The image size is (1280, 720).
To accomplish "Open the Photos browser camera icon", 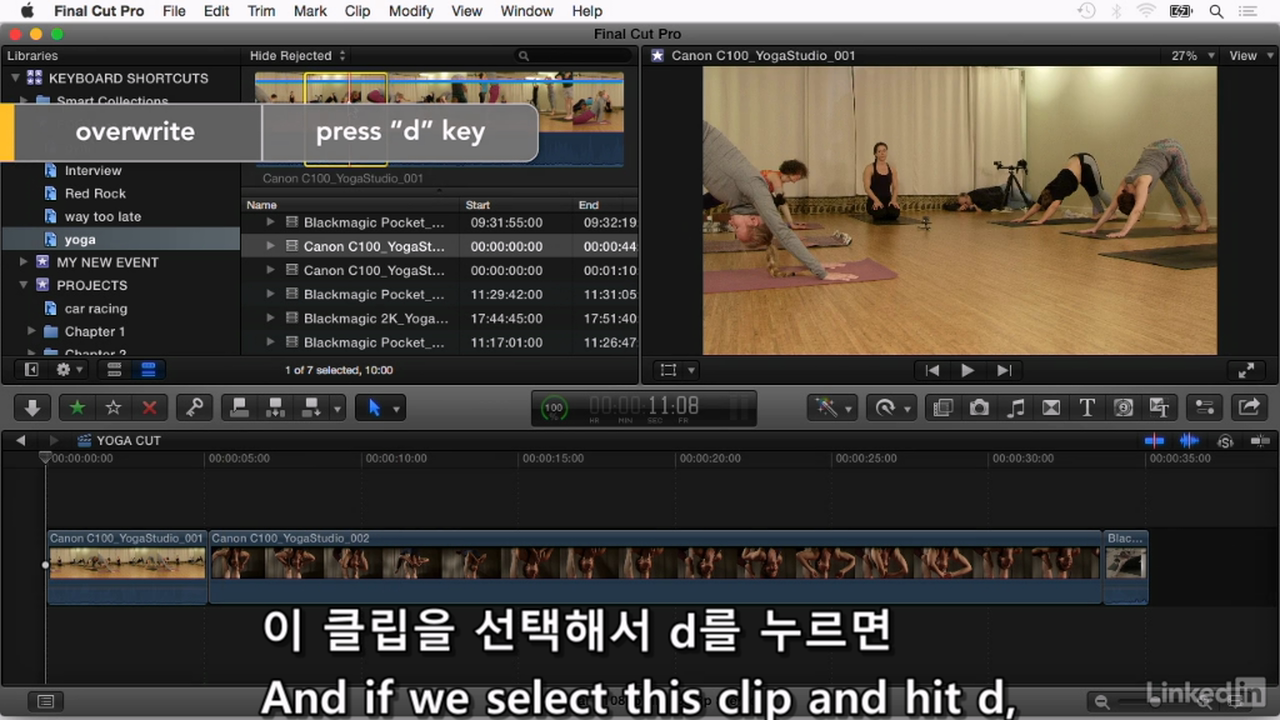I will [x=979, y=408].
